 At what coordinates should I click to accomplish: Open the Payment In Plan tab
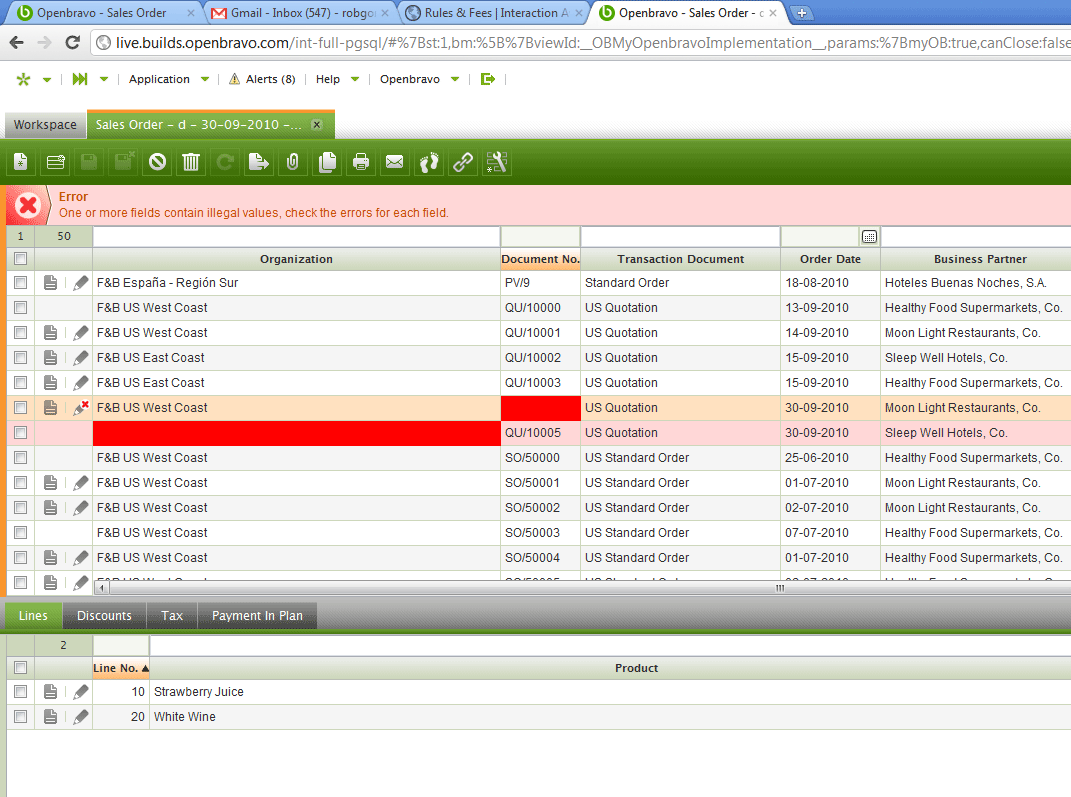257,616
